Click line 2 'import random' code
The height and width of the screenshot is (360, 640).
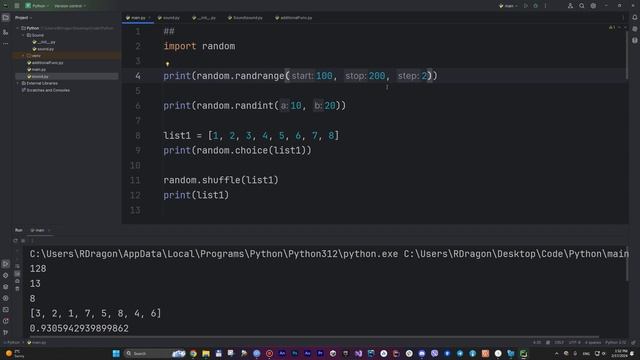[x=199, y=46]
